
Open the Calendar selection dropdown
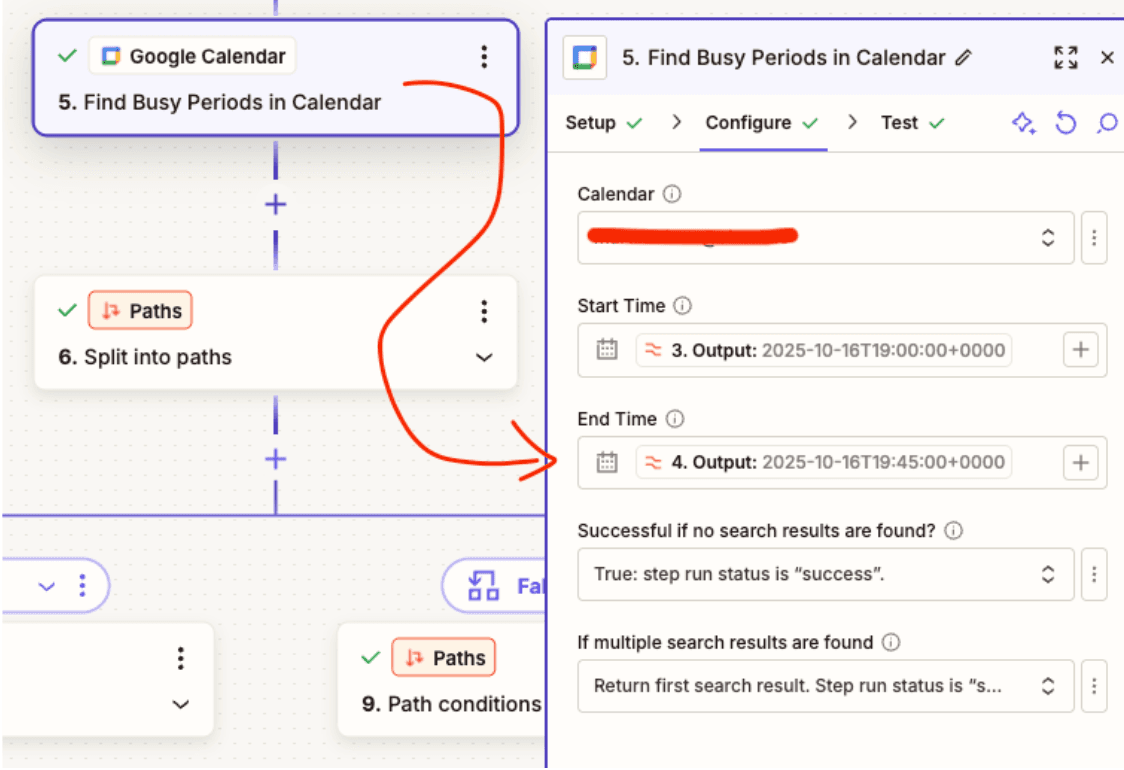pyautogui.click(x=1047, y=238)
